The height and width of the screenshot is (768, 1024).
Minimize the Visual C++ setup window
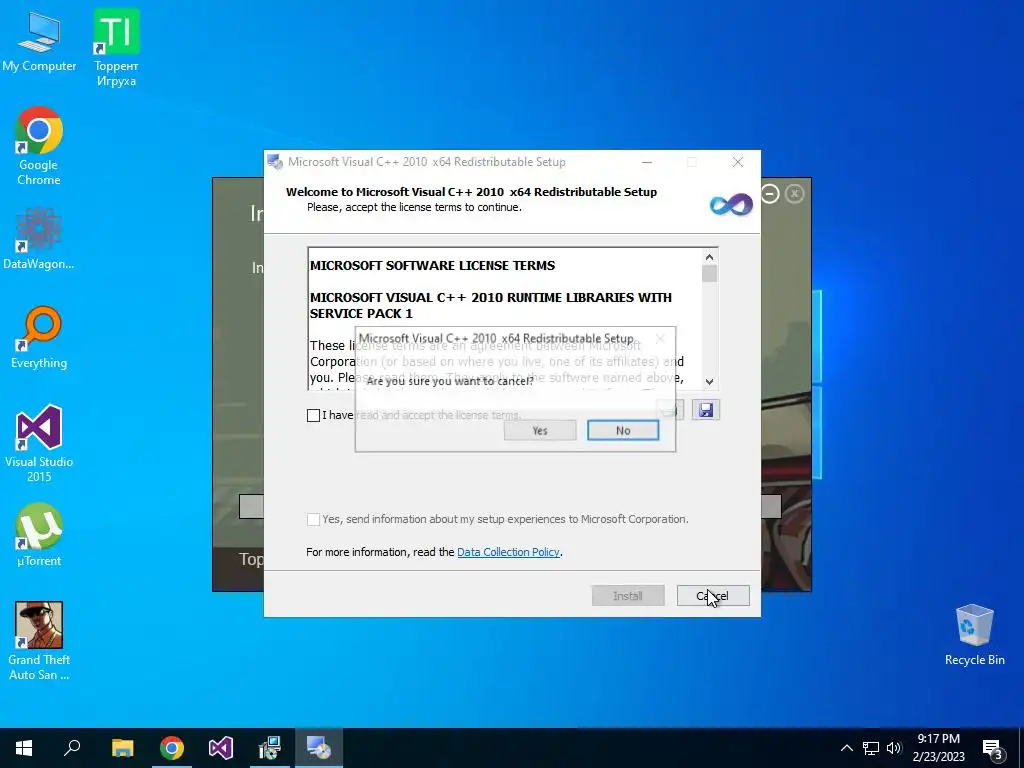point(647,162)
